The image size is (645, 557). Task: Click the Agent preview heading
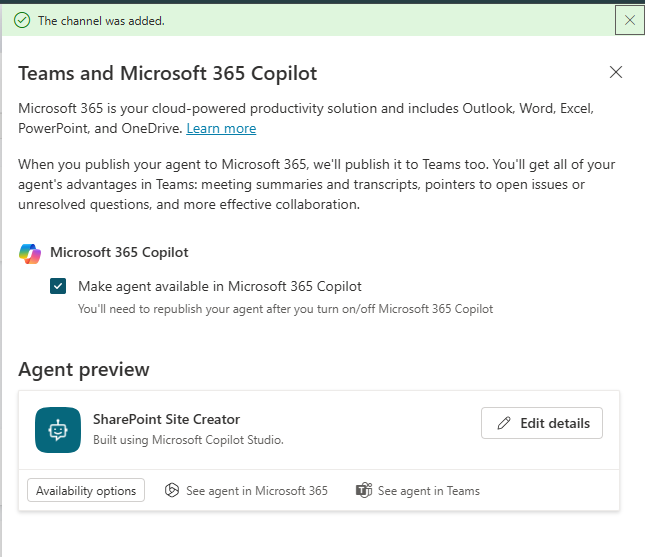pos(84,370)
